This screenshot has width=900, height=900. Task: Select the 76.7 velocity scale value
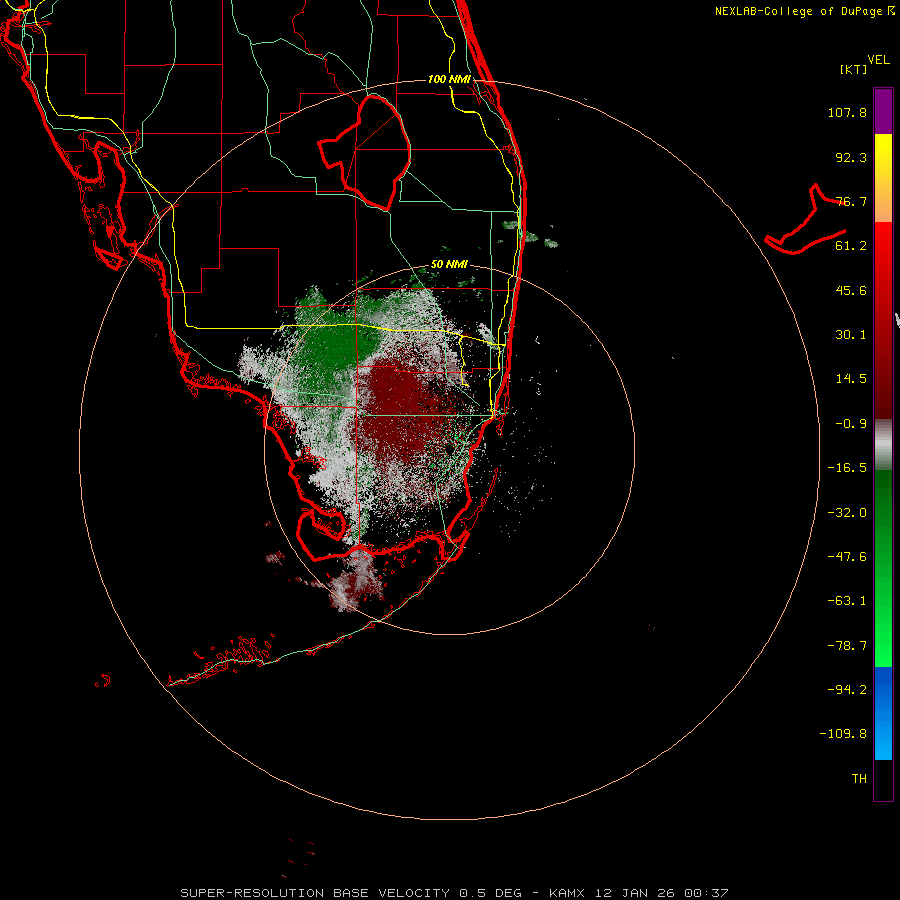pyautogui.click(x=851, y=201)
